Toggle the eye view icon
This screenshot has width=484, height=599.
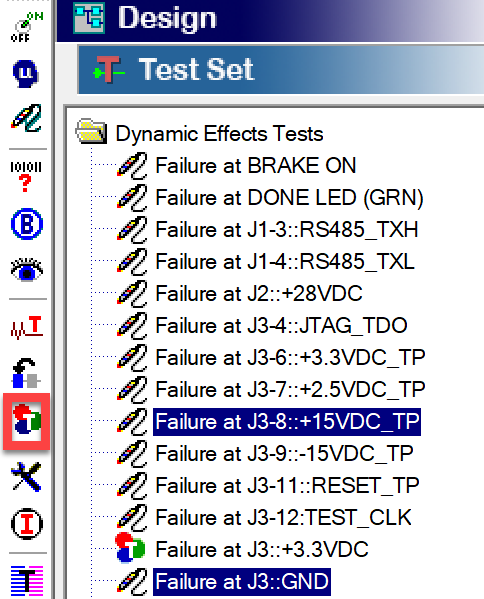coord(26,270)
